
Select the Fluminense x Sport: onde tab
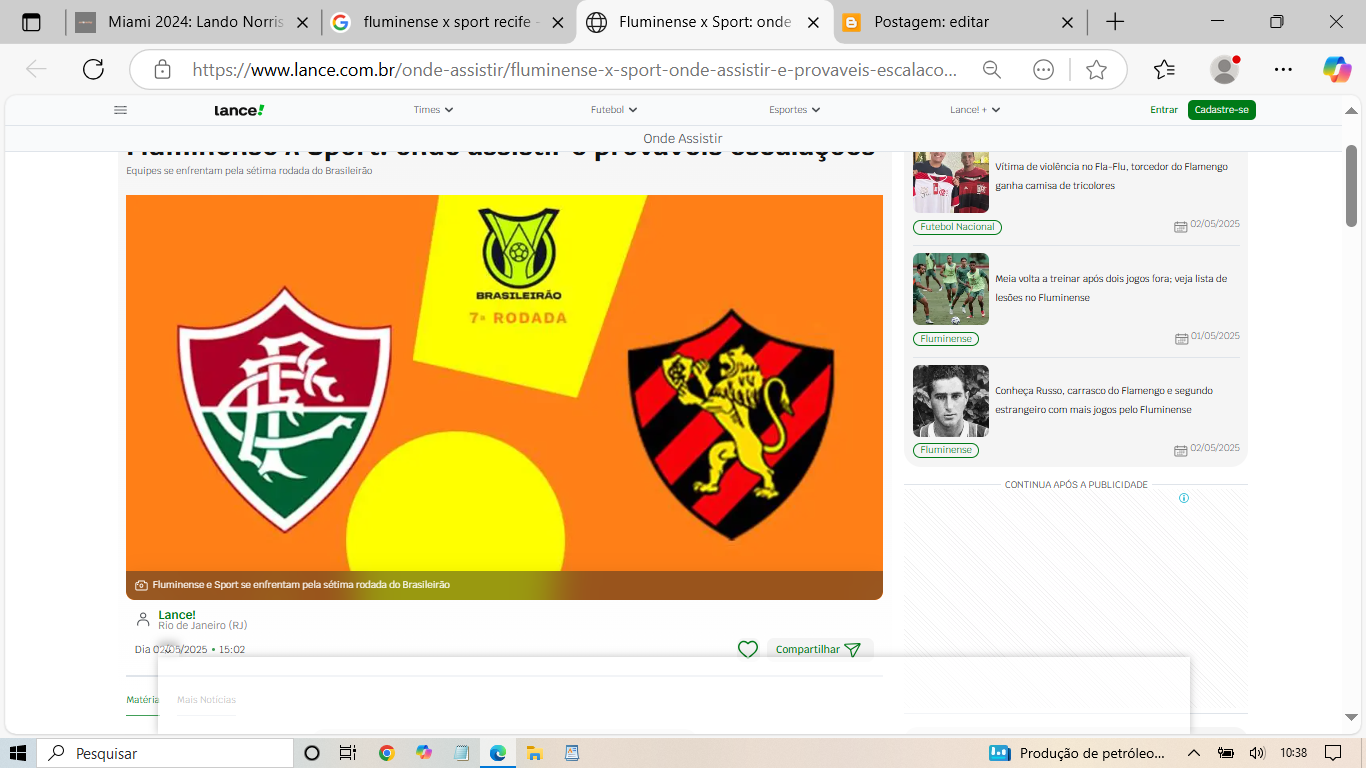pyautogui.click(x=704, y=22)
